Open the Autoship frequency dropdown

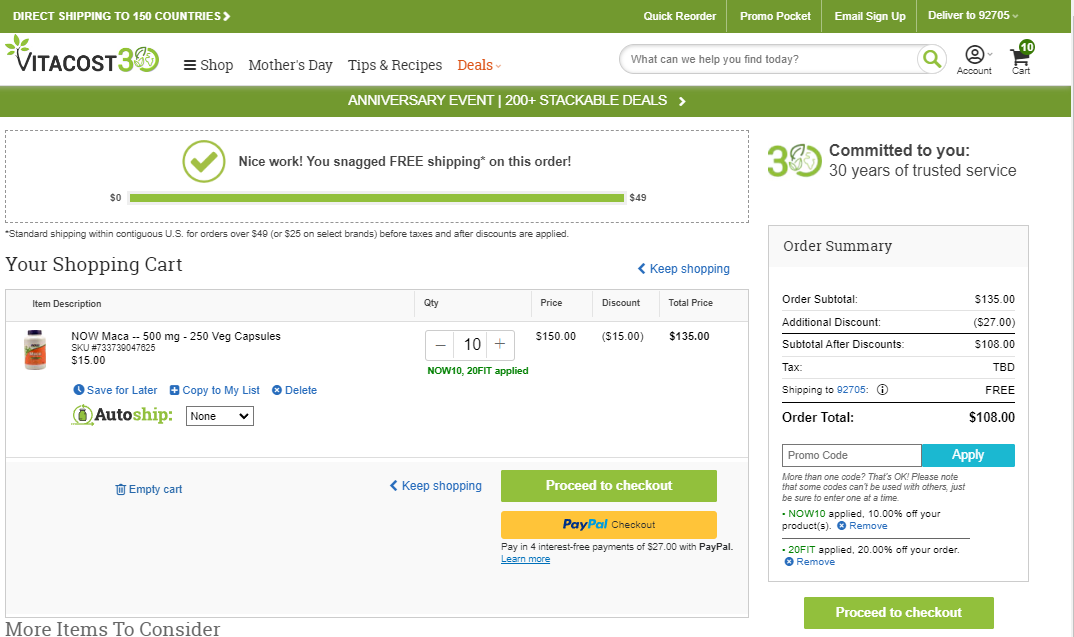220,416
